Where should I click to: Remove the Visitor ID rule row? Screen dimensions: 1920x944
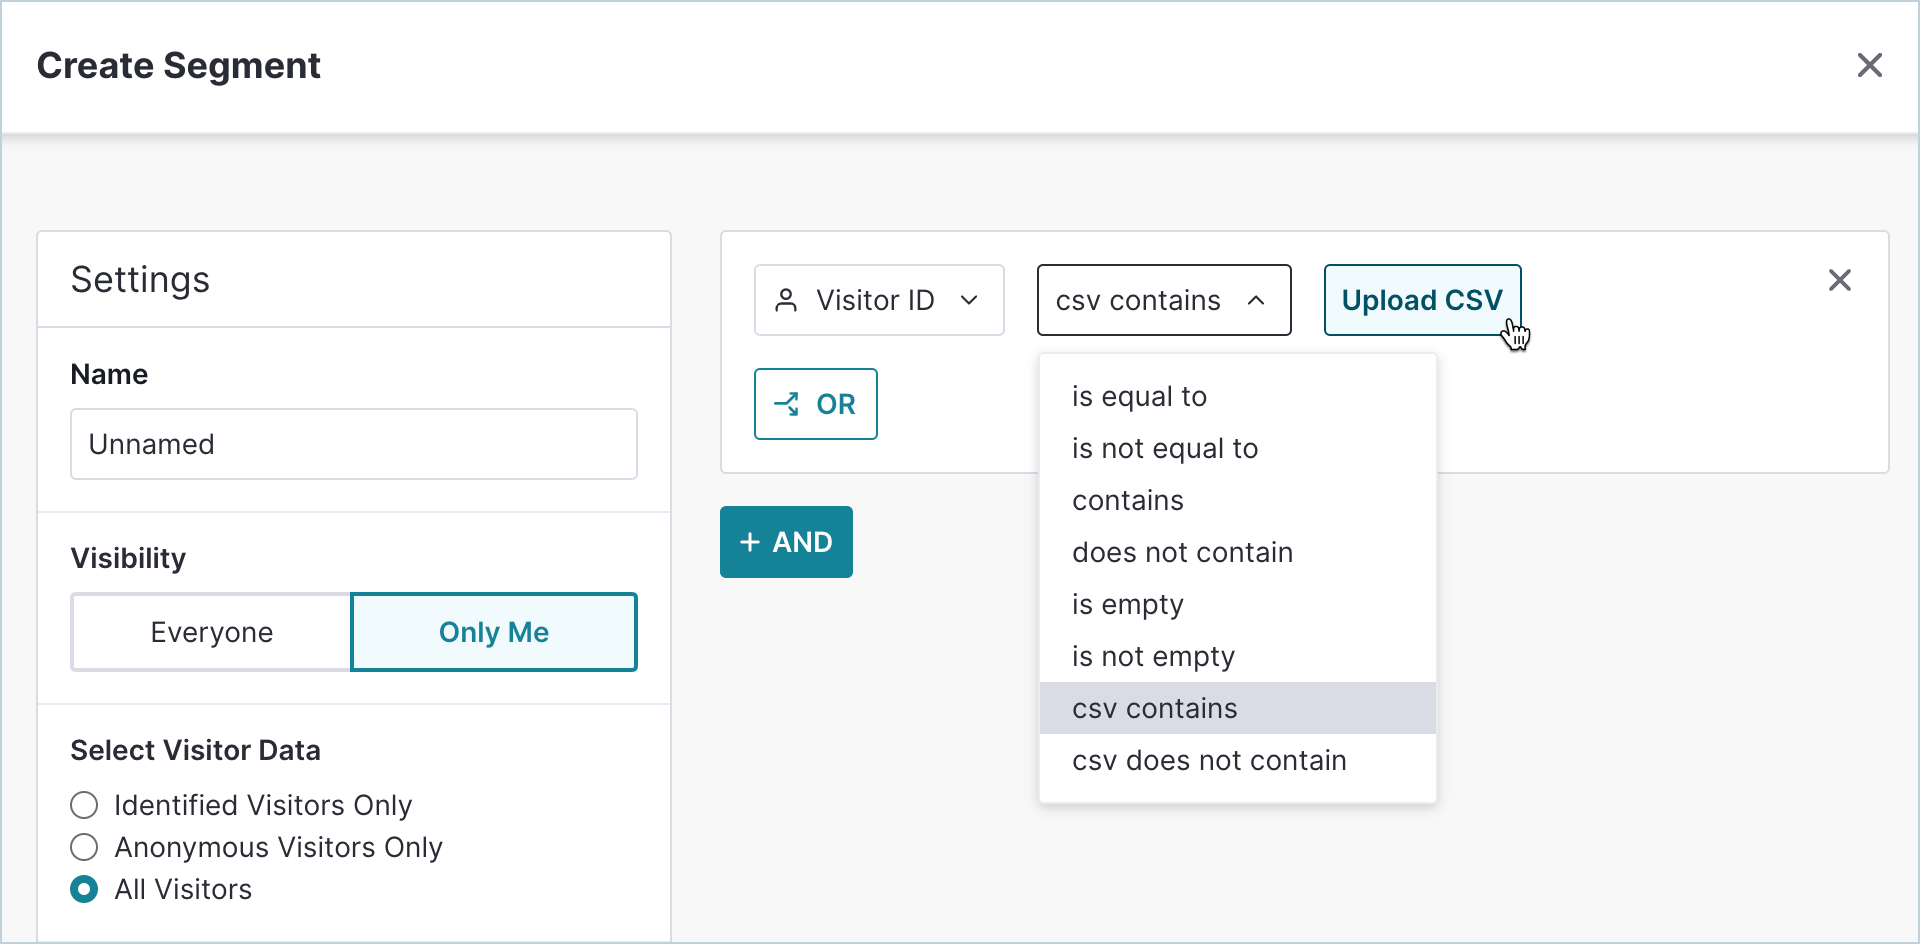(1839, 280)
